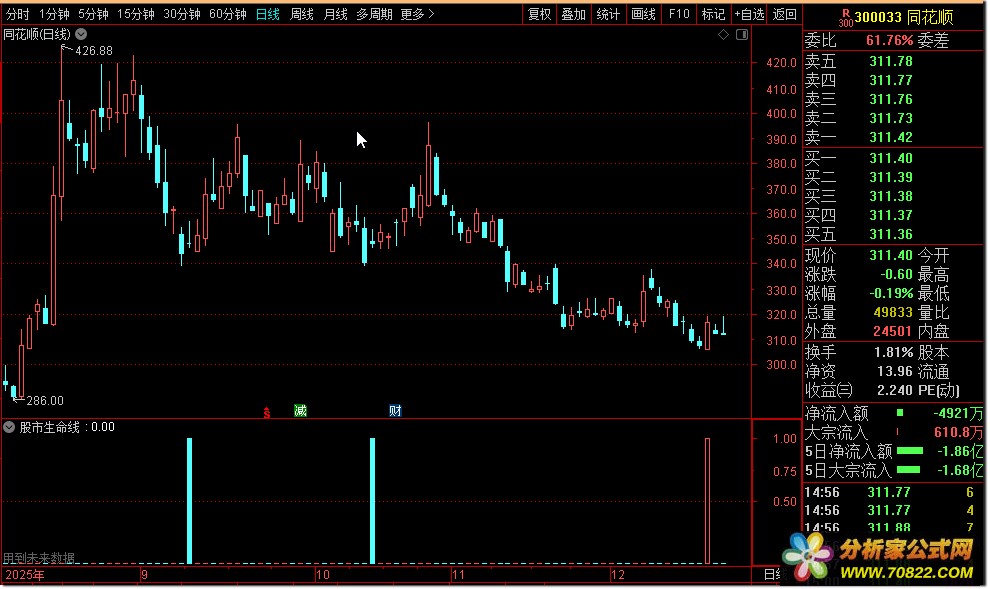The width and height of the screenshot is (990, 589).
Task: Click the 涨跌 value -0.60
Action: coord(897,274)
